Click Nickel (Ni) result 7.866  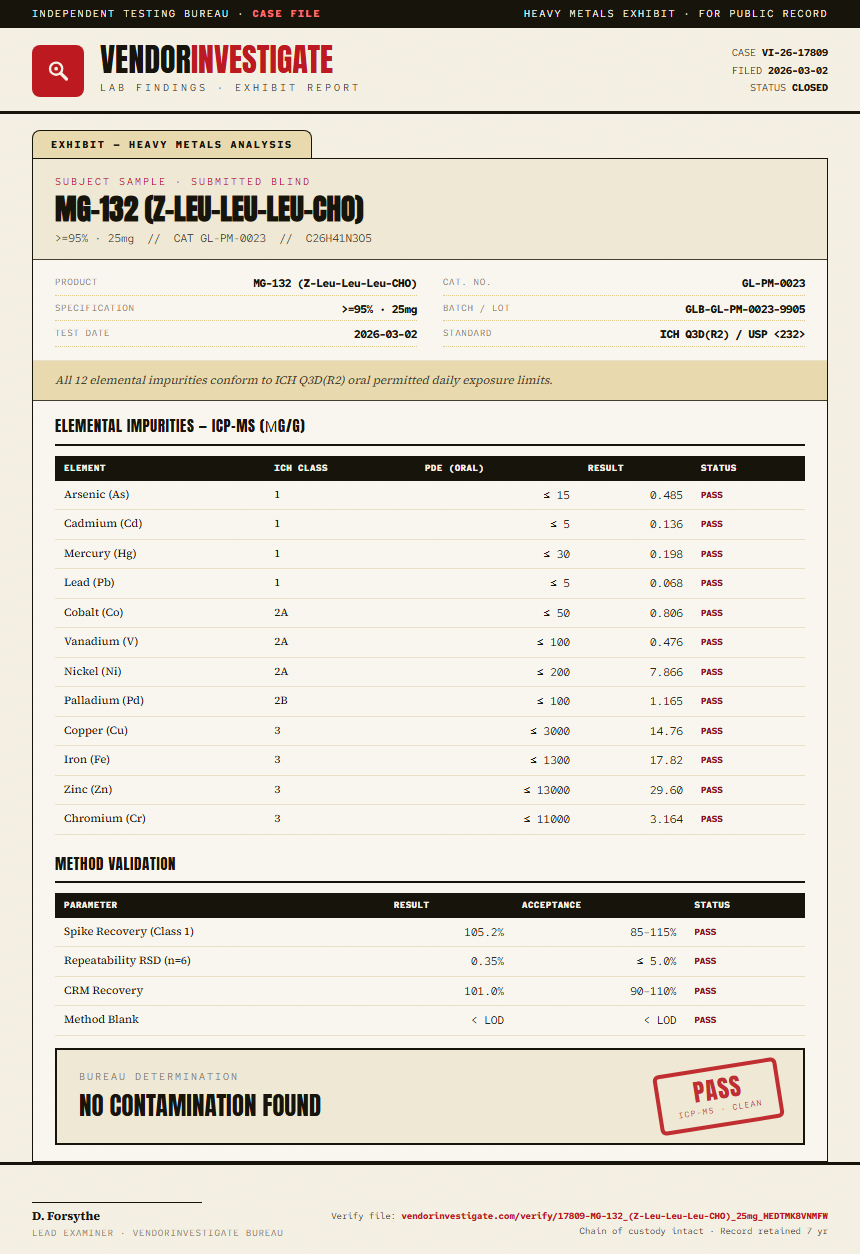click(x=666, y=672)
